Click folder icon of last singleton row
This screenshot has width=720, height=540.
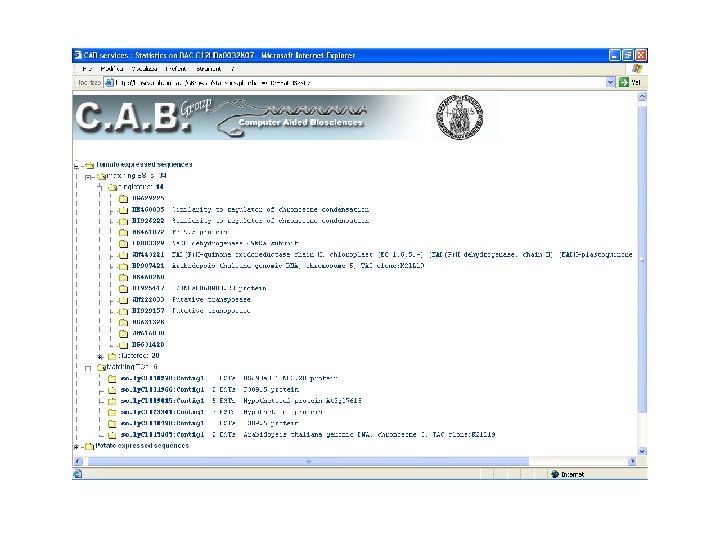click(124, 345)
